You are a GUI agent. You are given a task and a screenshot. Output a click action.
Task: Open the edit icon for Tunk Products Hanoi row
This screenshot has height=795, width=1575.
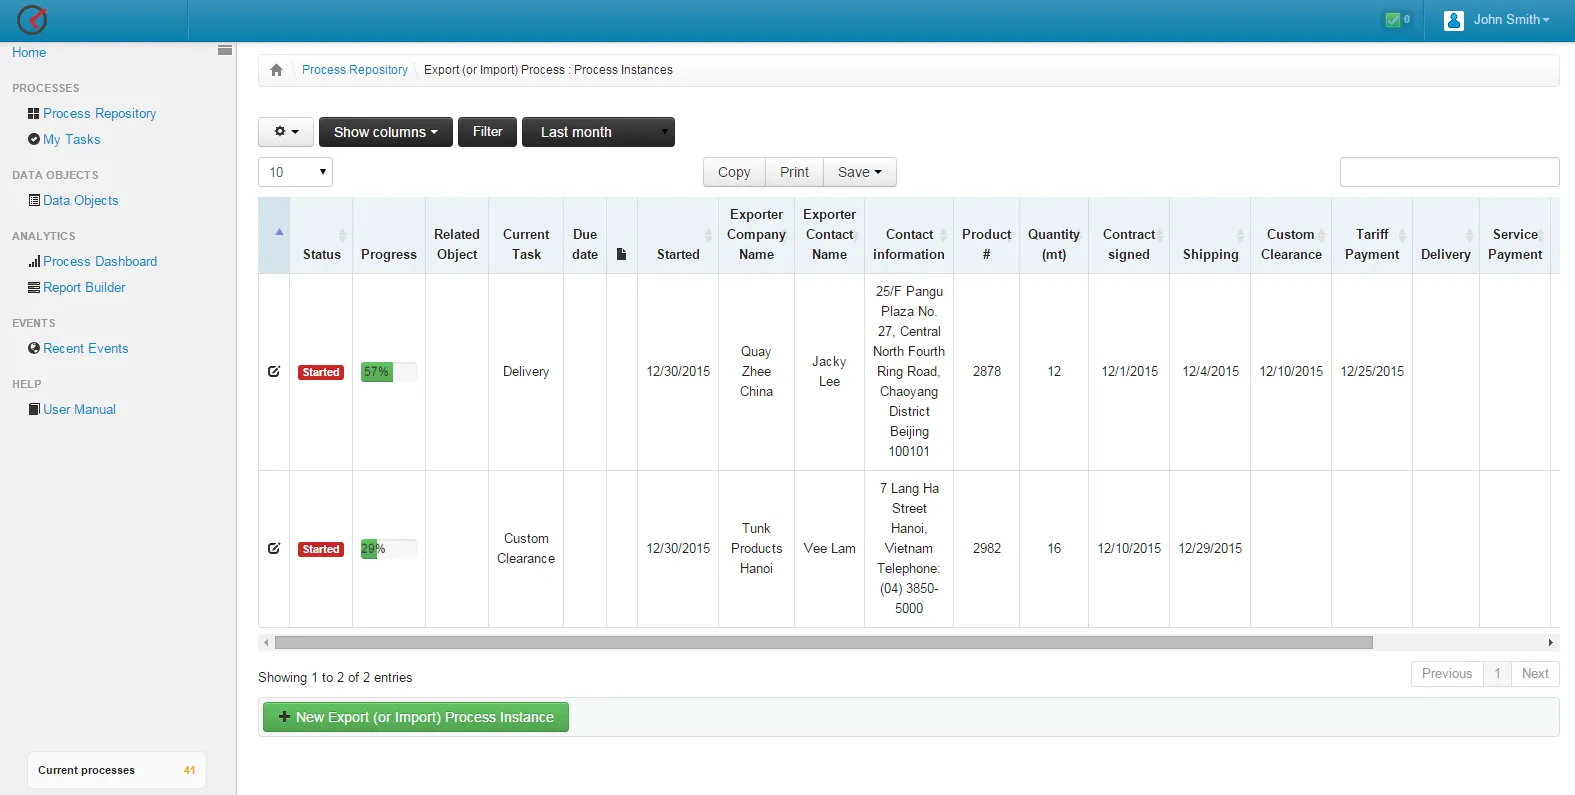[x=274, y=548]
